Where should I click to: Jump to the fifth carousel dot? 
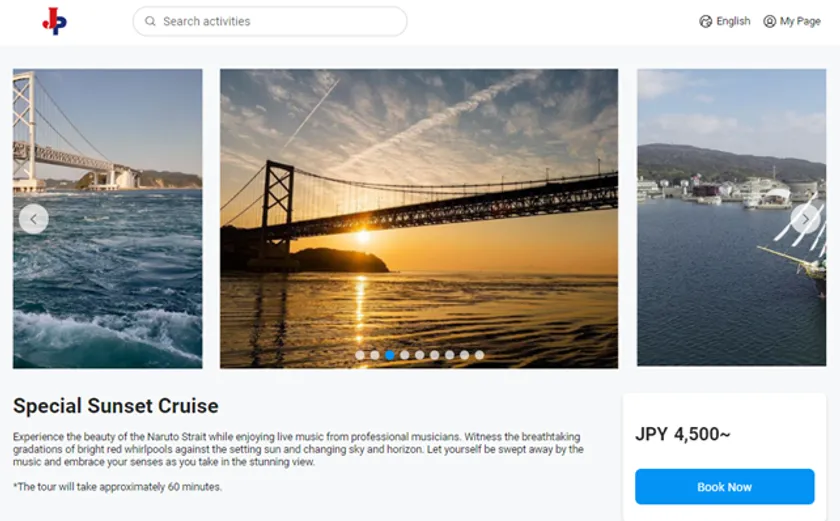point(420,355)
